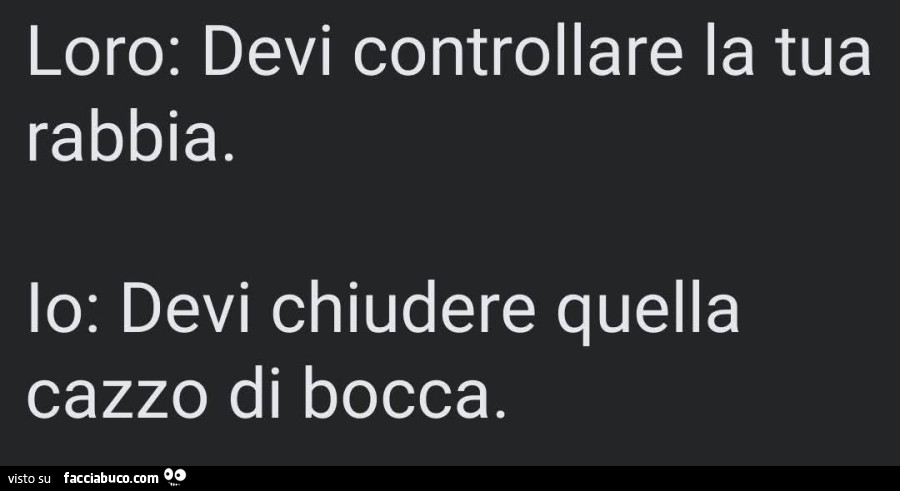The width and height of the screenshot is (900, 491).
Task: Click the first "Devi" after Loro
Action: pyautogui.click(x=267, y=54)
